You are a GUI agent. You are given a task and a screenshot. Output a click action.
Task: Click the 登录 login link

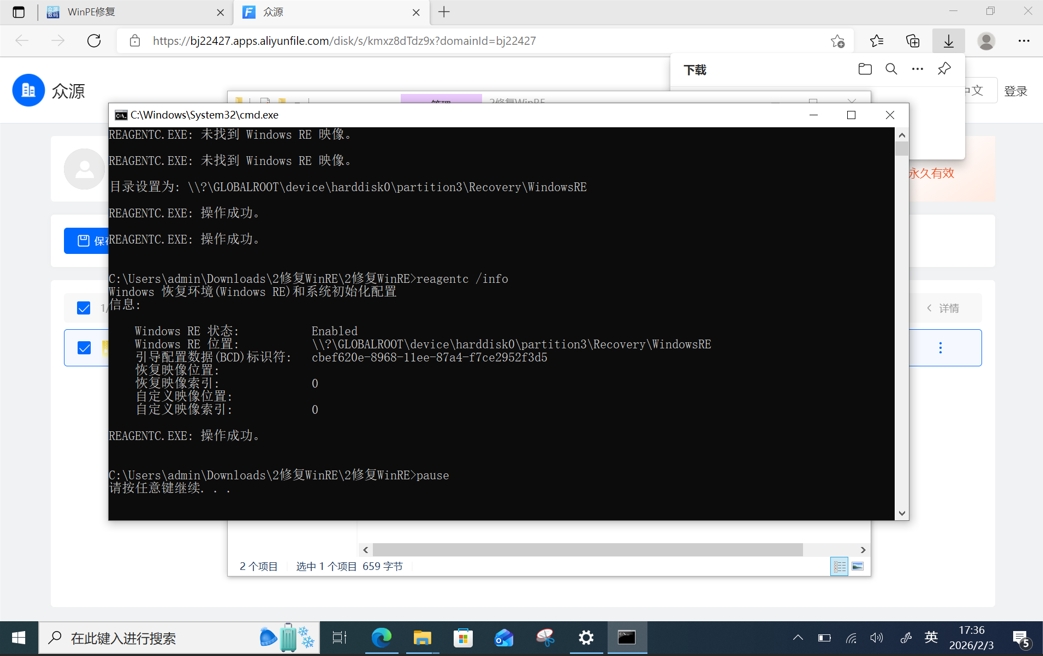[x=1015, y=91]
